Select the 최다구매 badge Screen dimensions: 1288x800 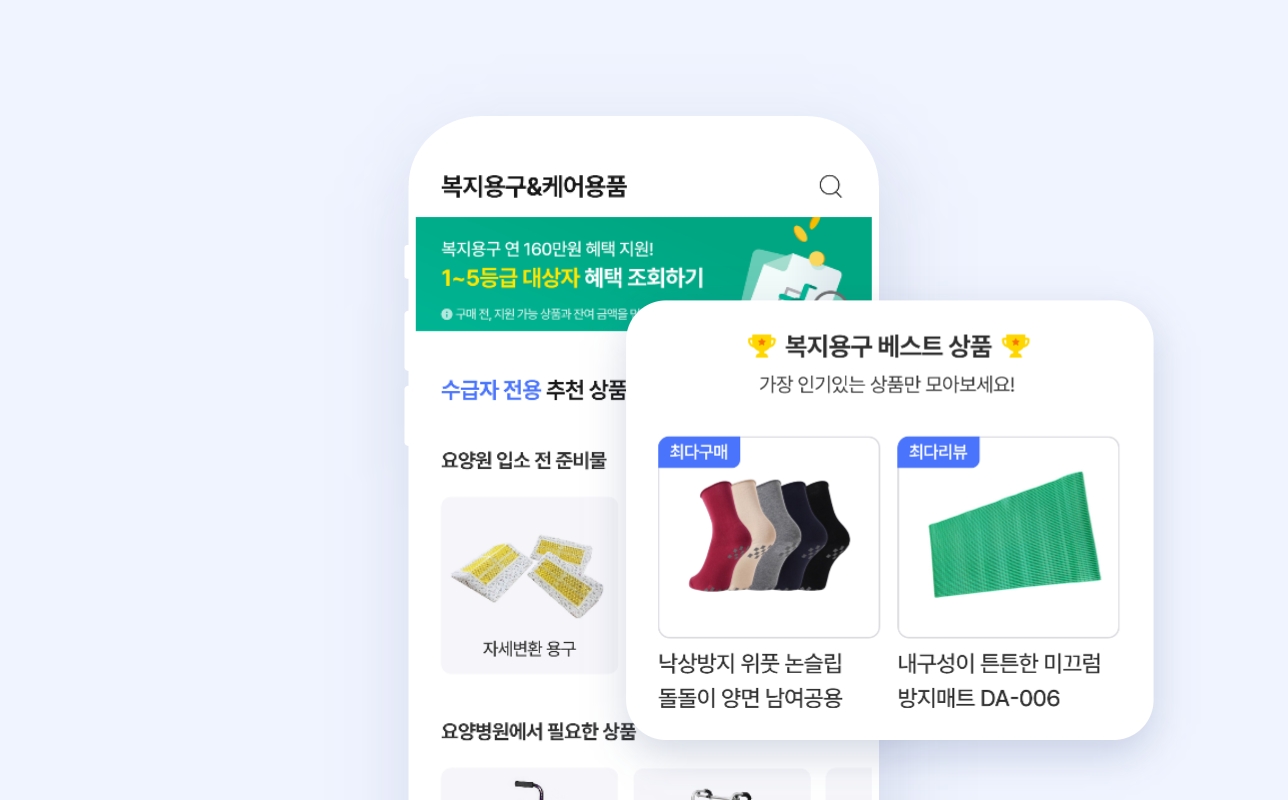coord(699,452)
